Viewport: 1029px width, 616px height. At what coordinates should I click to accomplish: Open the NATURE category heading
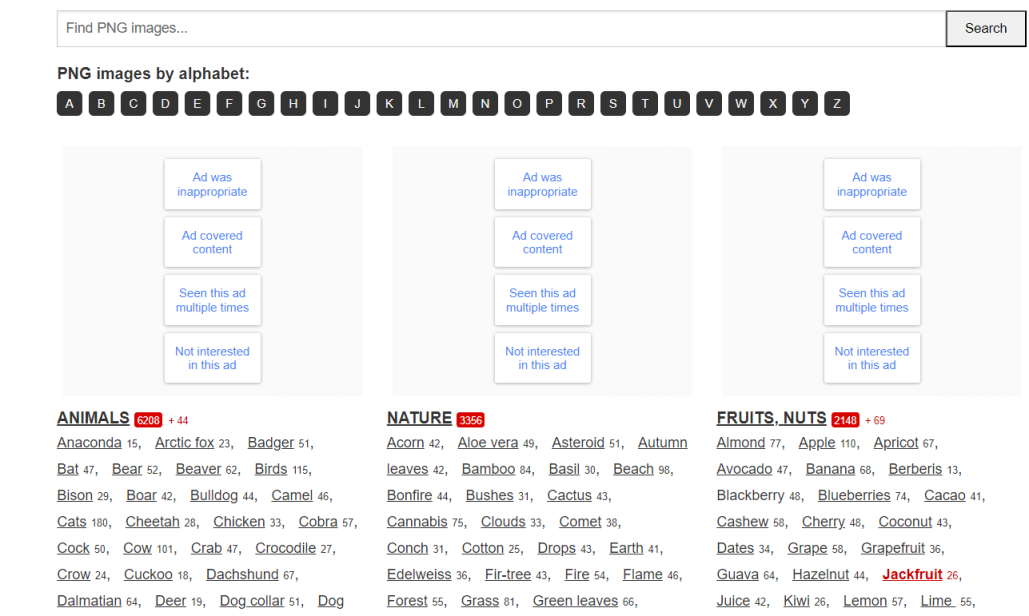pyautogui.click(x=419, y=419)
